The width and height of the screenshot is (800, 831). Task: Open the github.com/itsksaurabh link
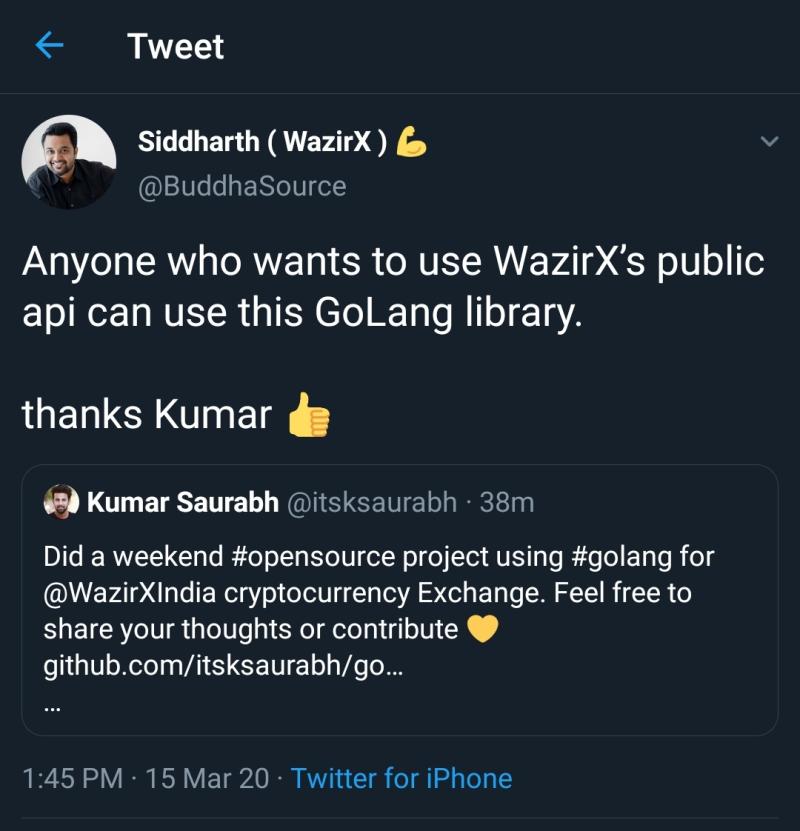[222, 665]
